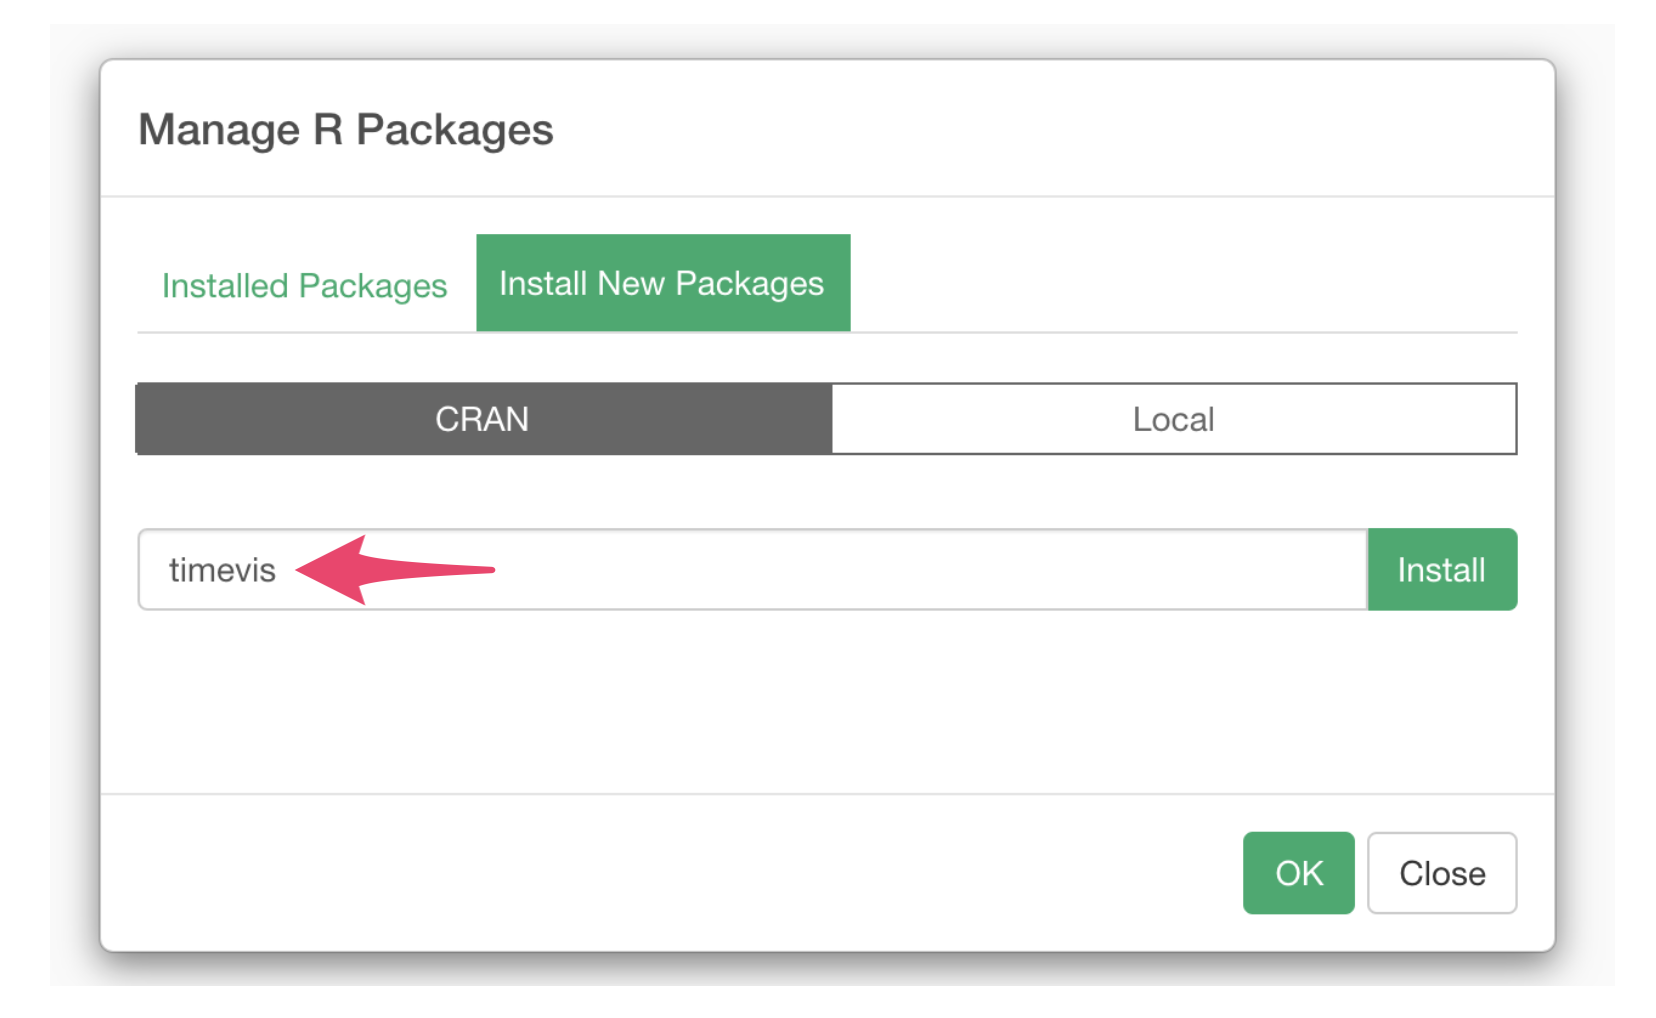This screenshot has width=1656, height=1018.
Task: Place cursor on the timevis text
Action: click(x=222, y=570)
